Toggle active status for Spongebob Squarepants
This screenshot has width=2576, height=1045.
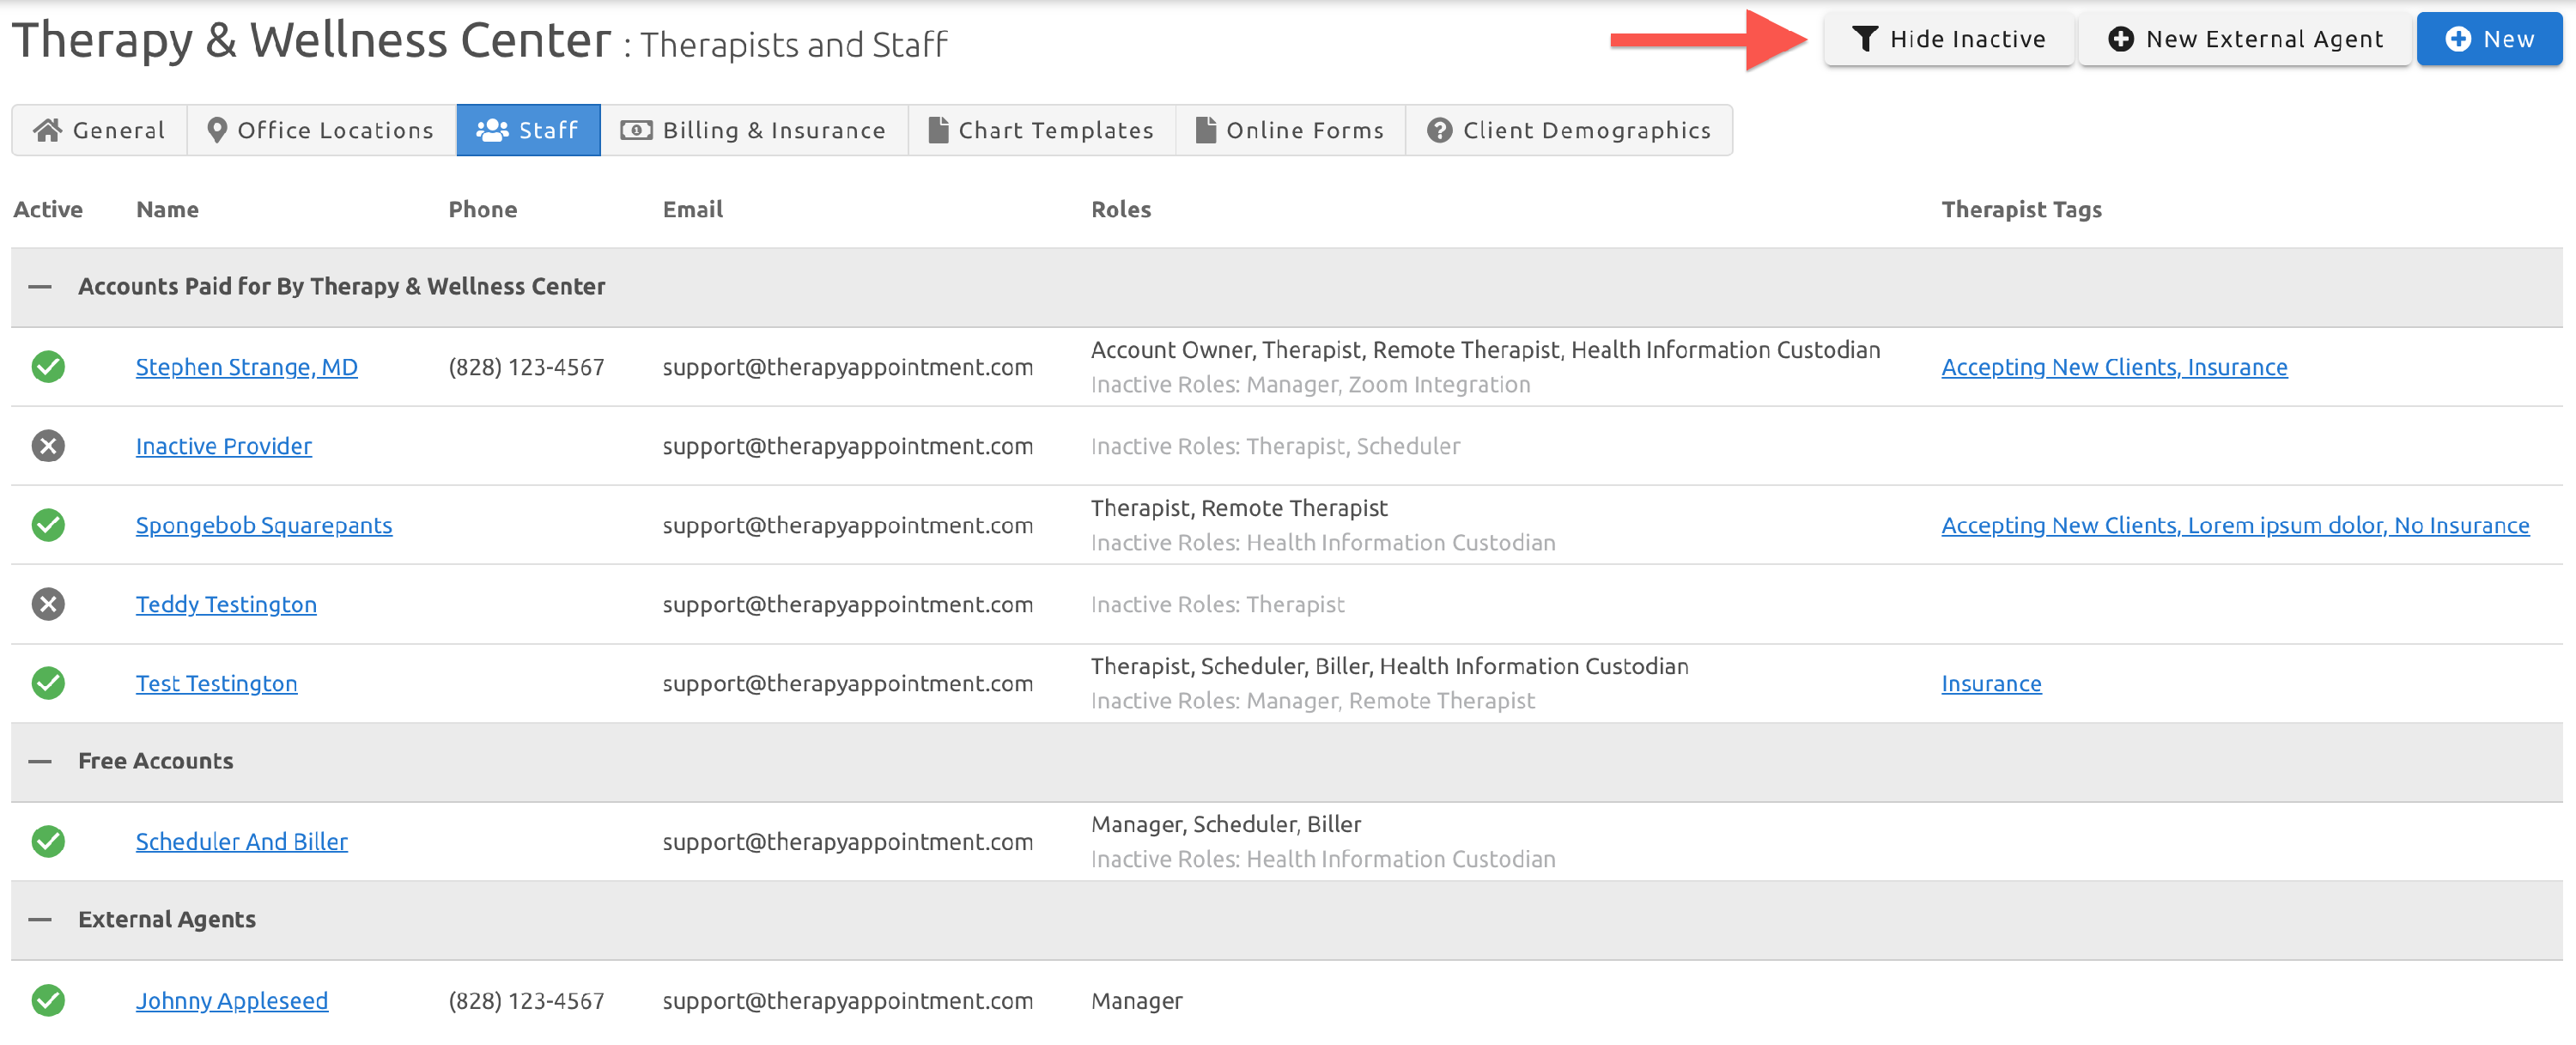click(47, 524)
